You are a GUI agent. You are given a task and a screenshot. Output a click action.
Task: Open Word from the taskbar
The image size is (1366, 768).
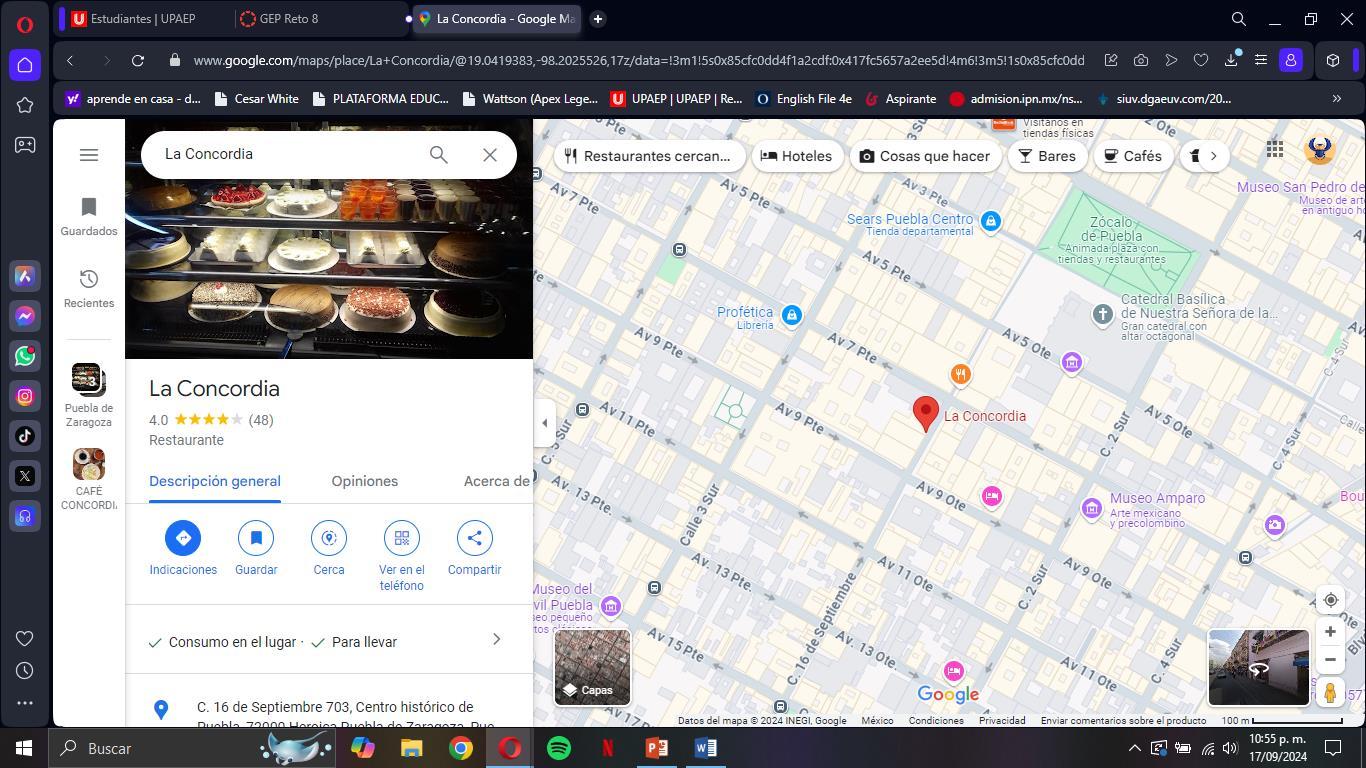tap(705, 748)
